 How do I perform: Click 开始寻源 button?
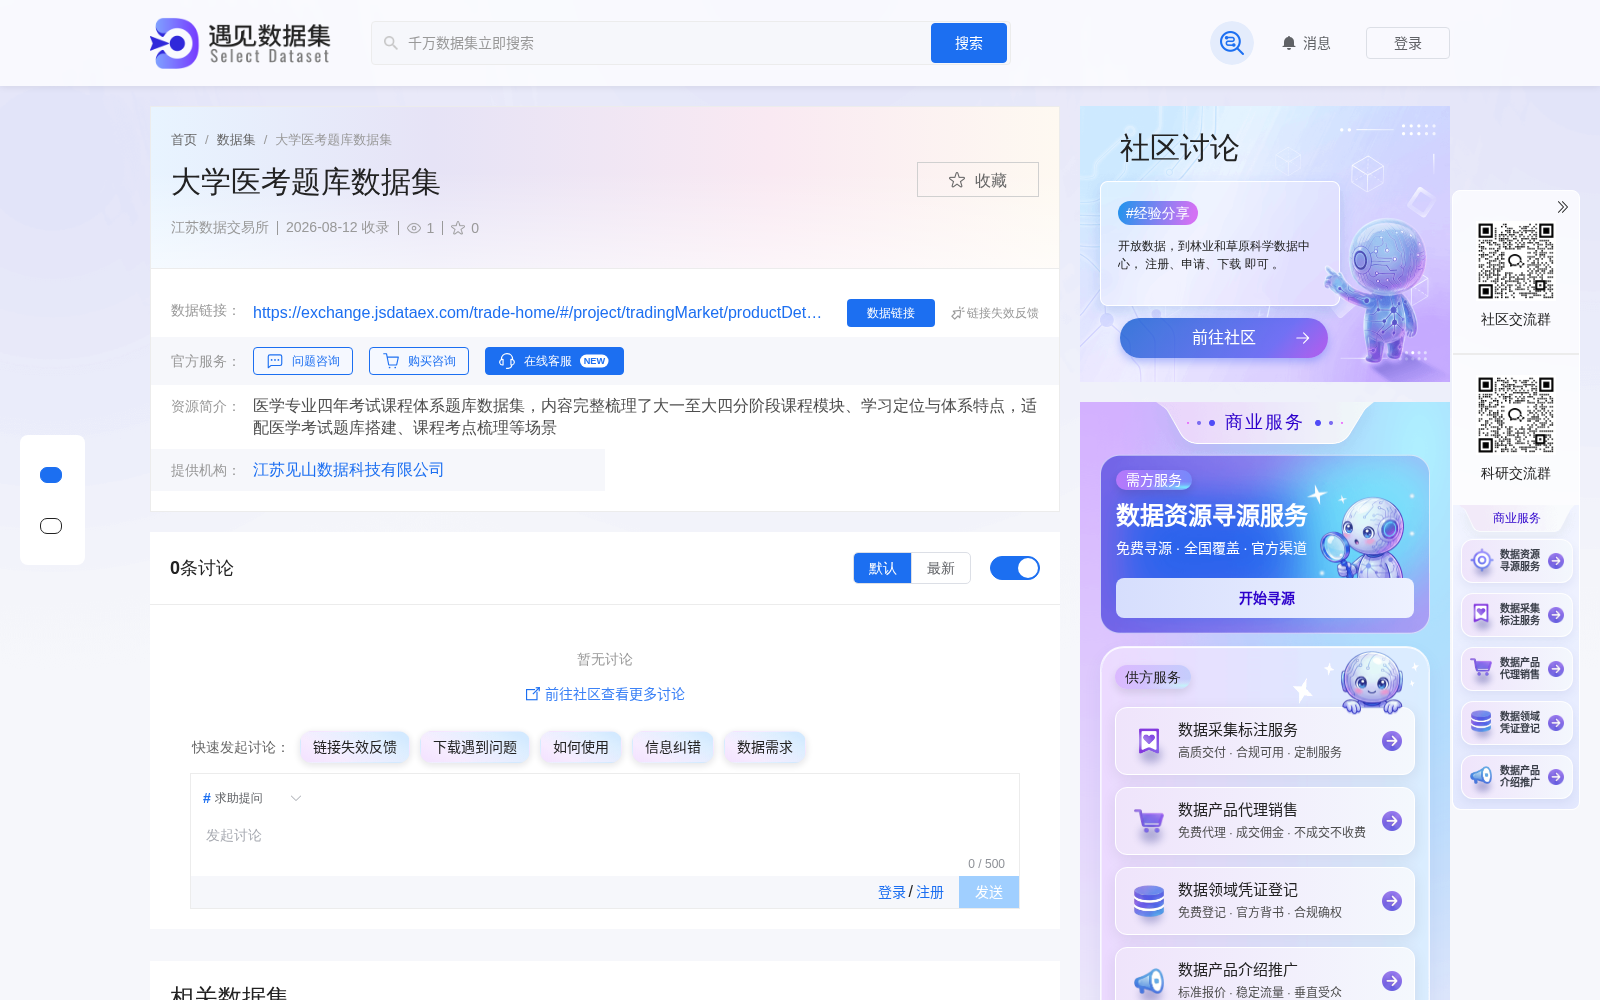point(1265,598)
